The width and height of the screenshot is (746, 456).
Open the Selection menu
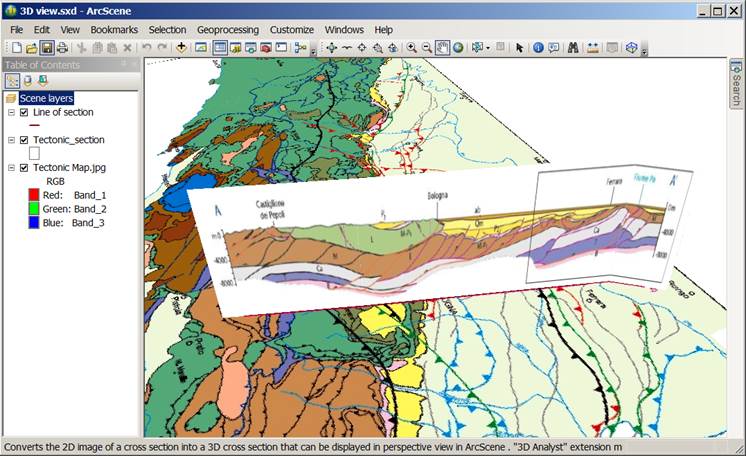click(167, 30)
